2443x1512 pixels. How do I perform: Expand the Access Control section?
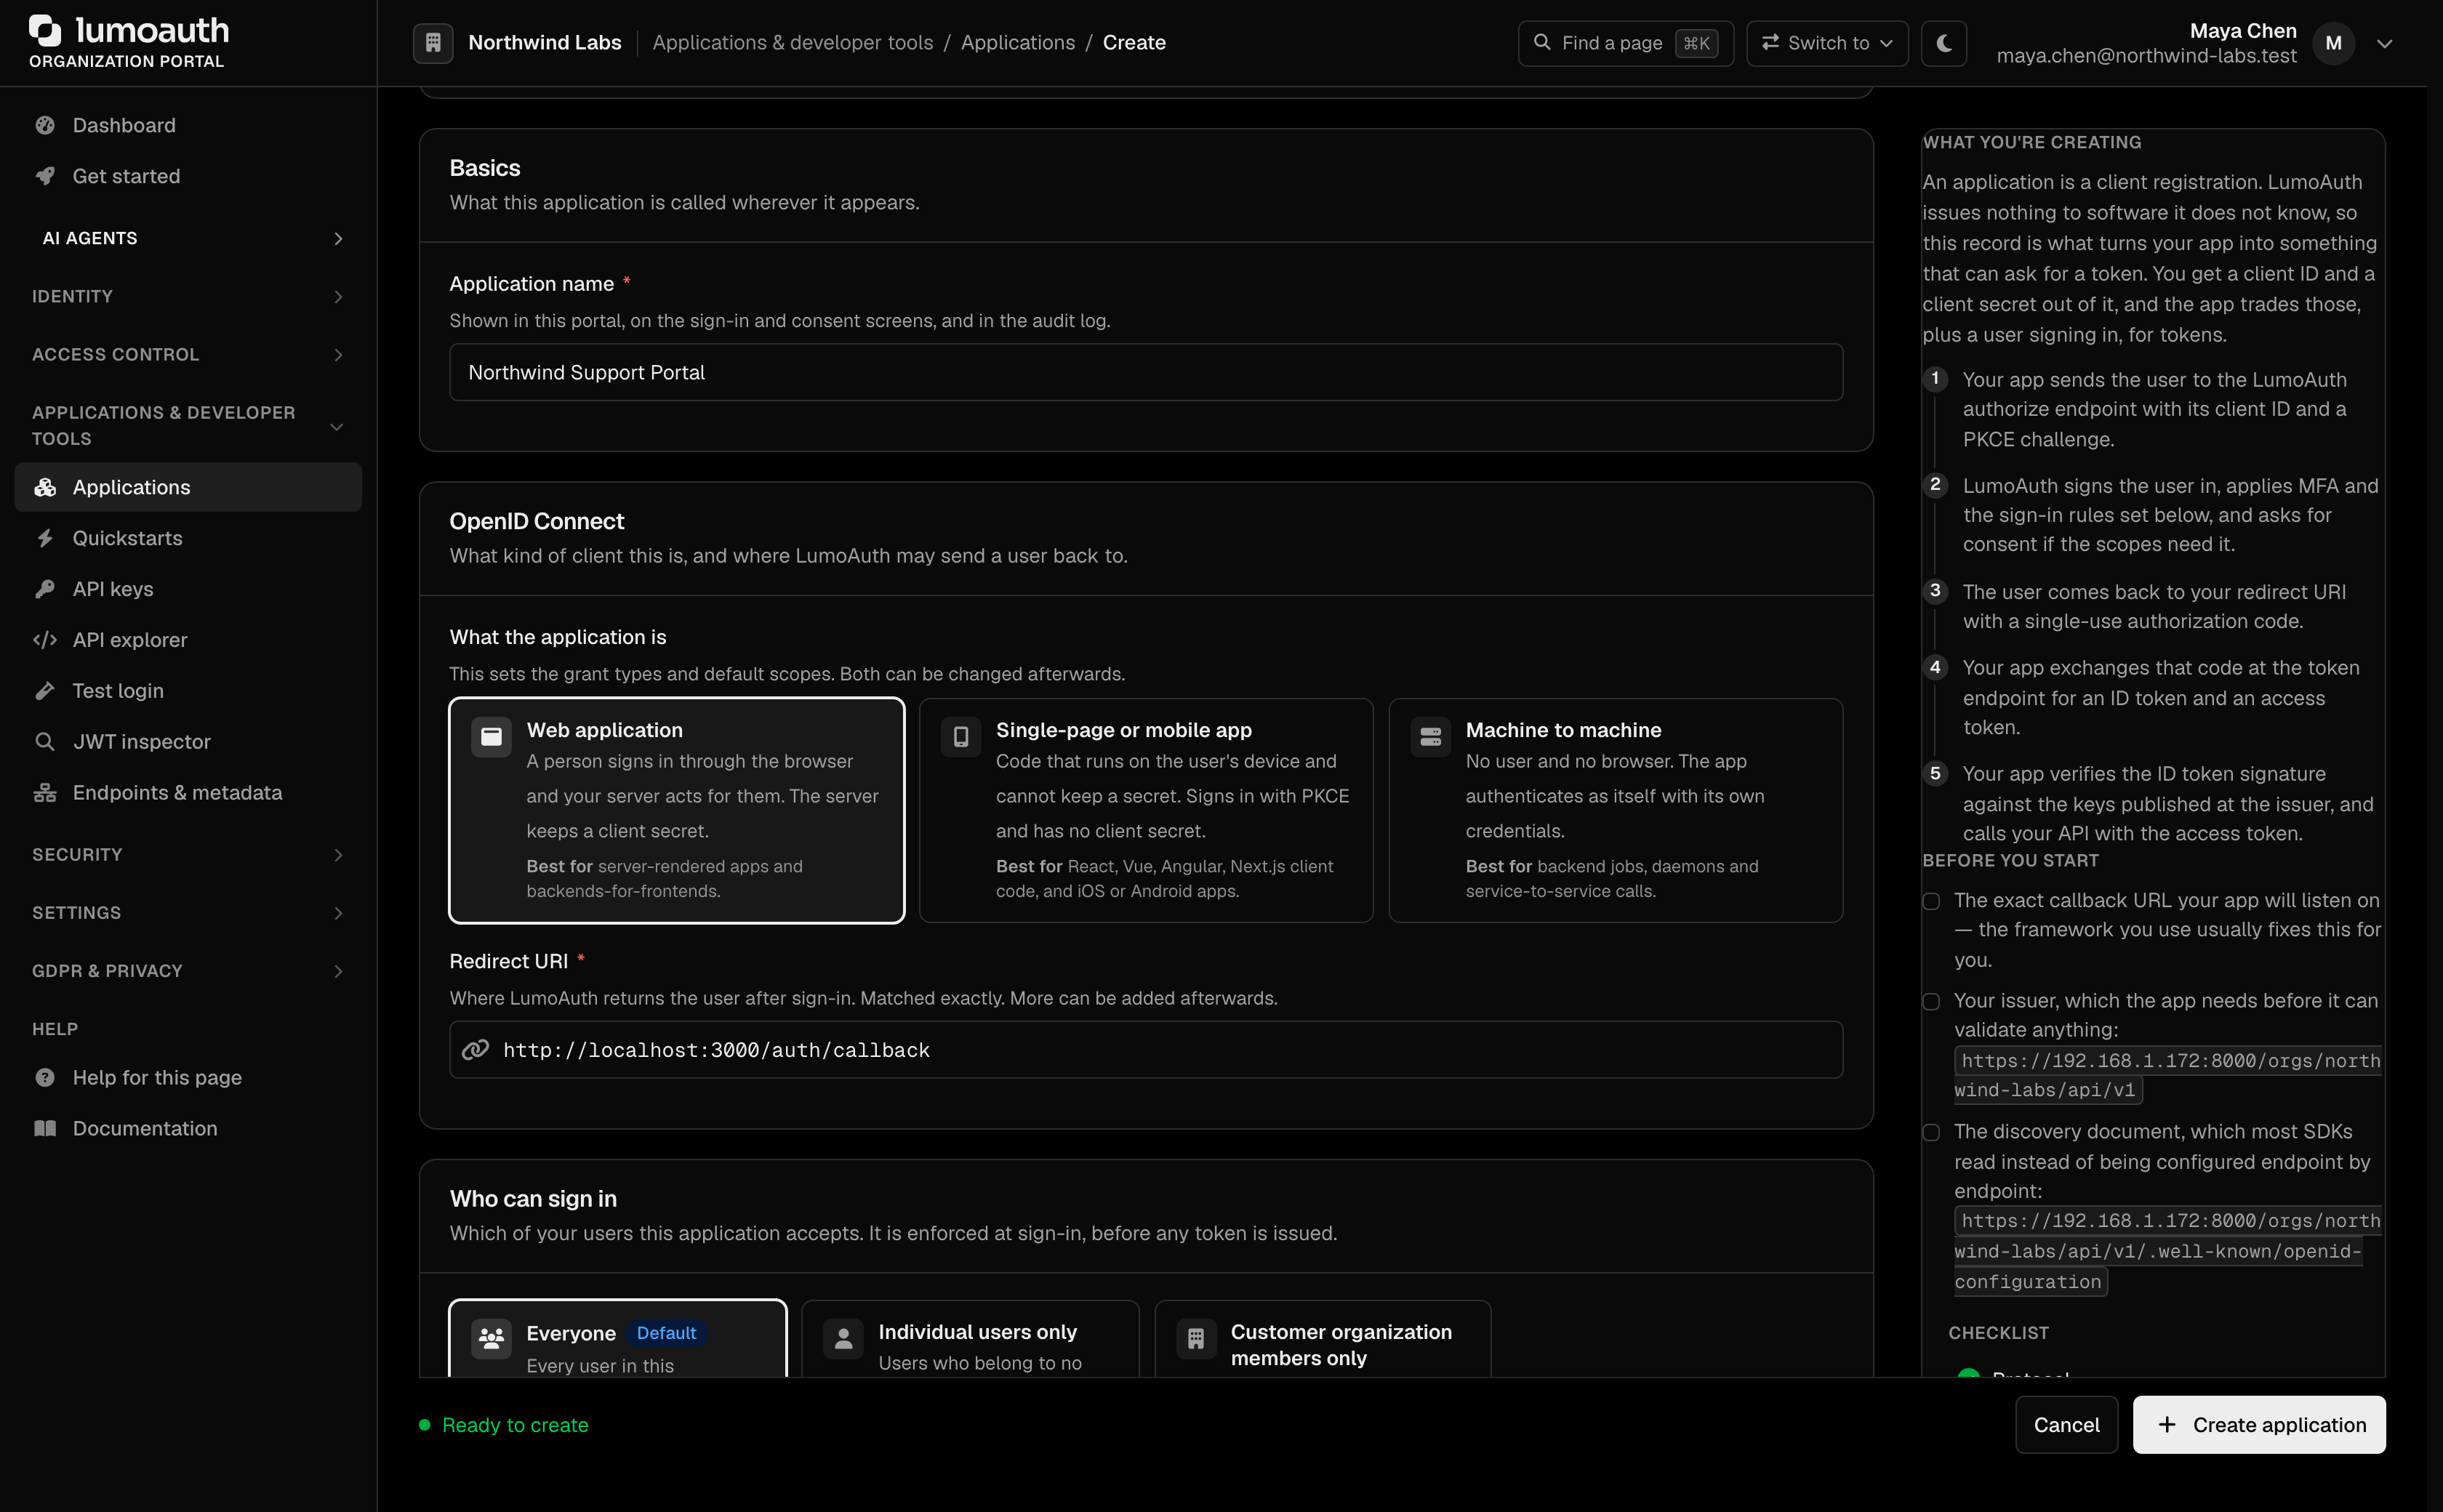[188, 354]
